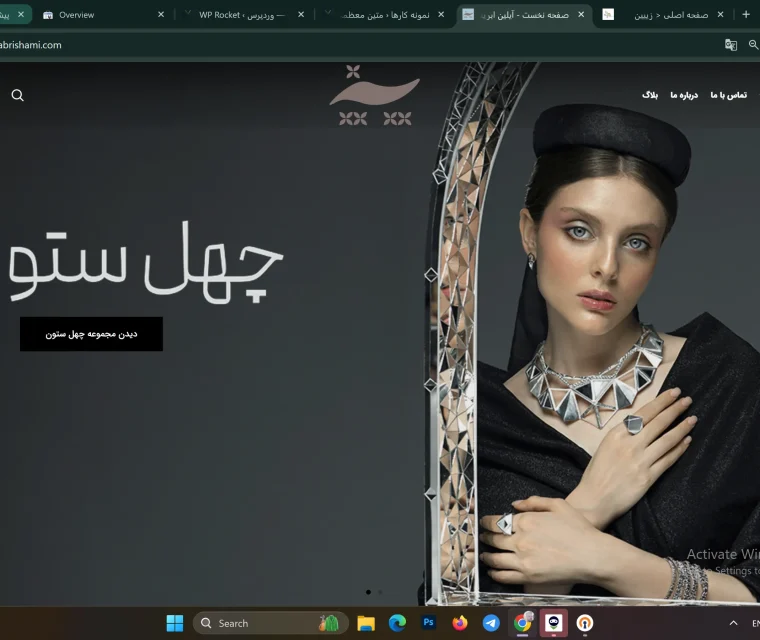Open Photoshop from the taskbar

[x=428, y=623]
